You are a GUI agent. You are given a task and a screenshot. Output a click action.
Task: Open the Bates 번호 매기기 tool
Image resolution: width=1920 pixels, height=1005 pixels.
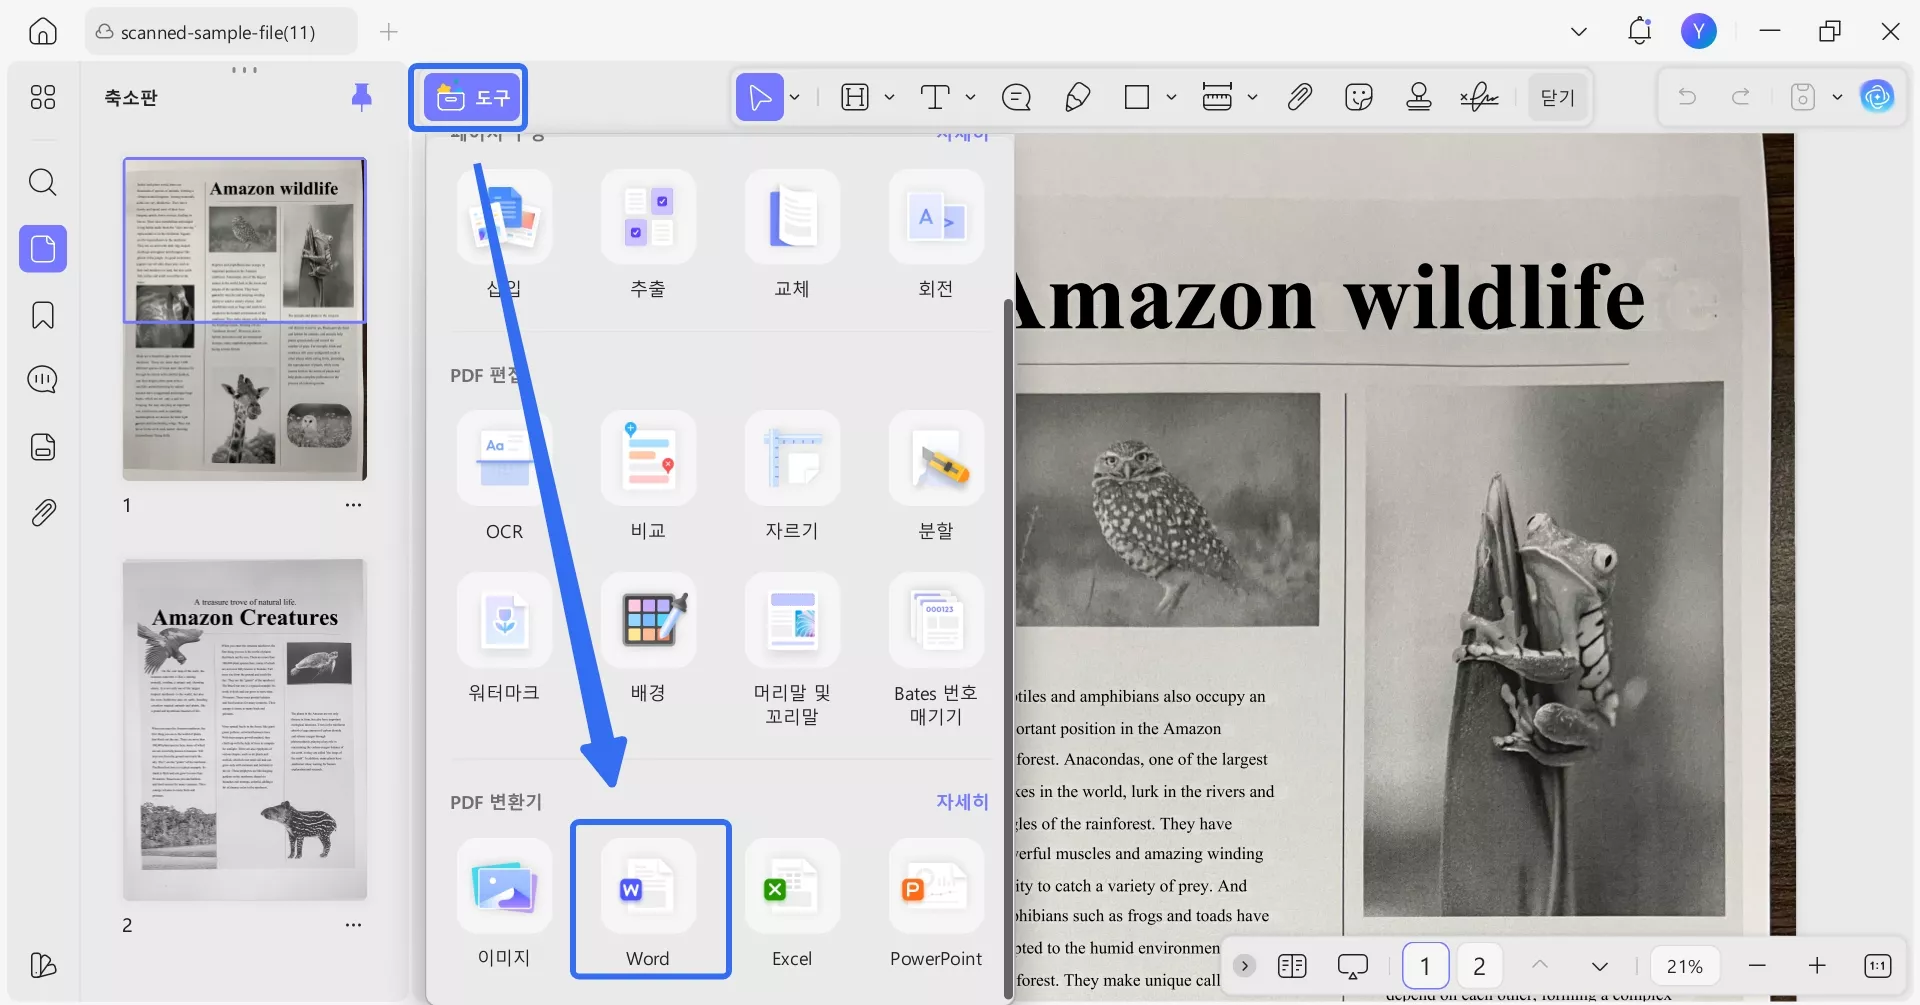pyautogui.click(x=936, y=650)
